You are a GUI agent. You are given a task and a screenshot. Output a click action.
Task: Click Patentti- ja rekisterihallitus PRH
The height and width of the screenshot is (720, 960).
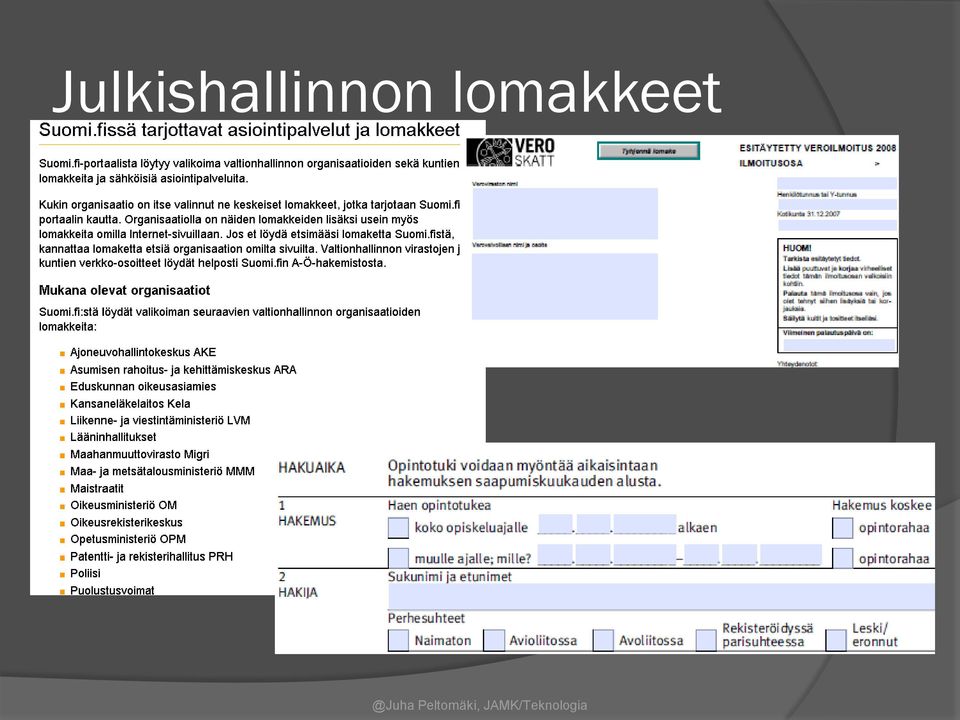click(151, 557)
